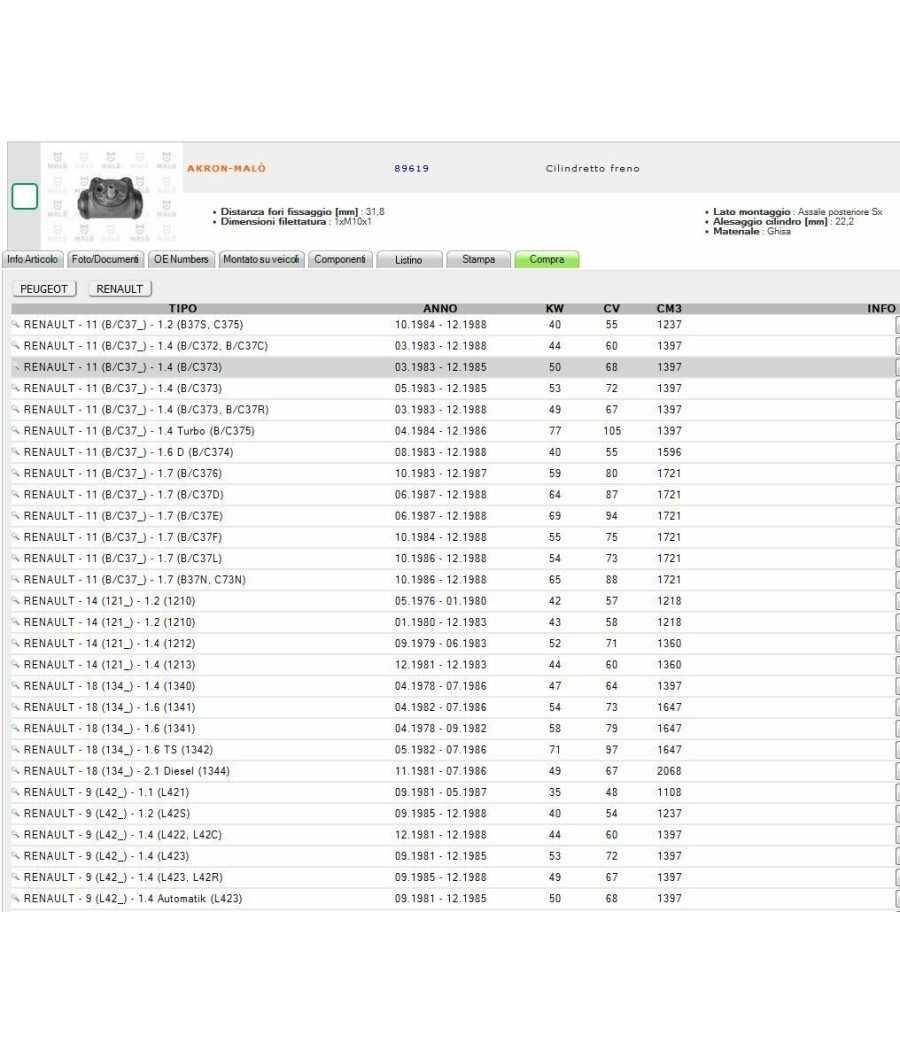Click the 1596 CM3 value
The height and width of the screenshot is (1050, 900).
point(669,452)
